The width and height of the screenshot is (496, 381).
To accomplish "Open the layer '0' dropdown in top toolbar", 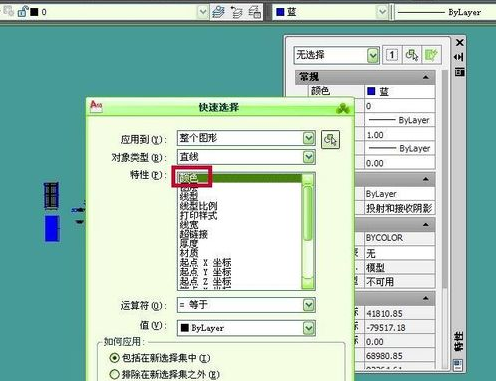I will (x=202, y=12).
